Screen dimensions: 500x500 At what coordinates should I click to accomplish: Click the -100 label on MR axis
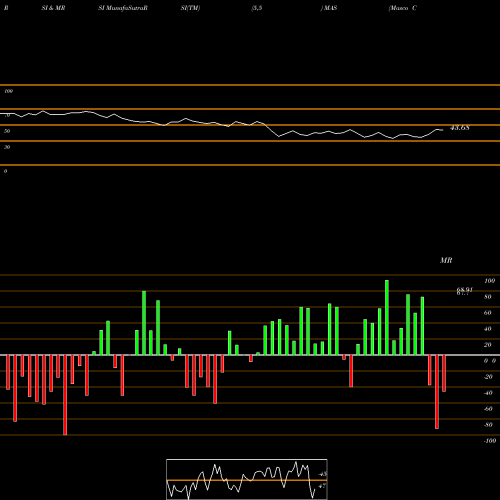[490, 441]
